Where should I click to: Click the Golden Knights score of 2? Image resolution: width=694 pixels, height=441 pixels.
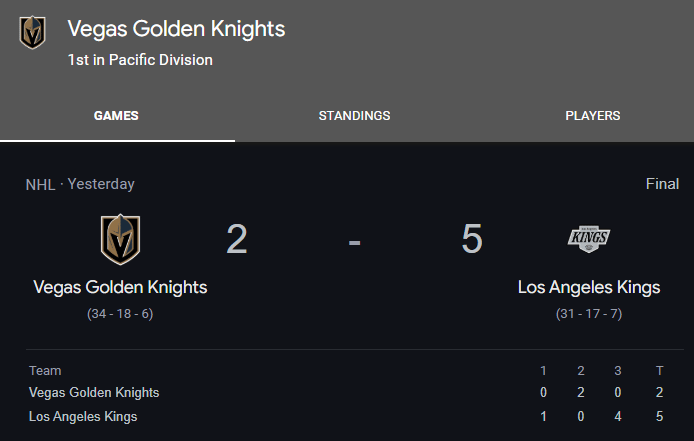[237, 239]
